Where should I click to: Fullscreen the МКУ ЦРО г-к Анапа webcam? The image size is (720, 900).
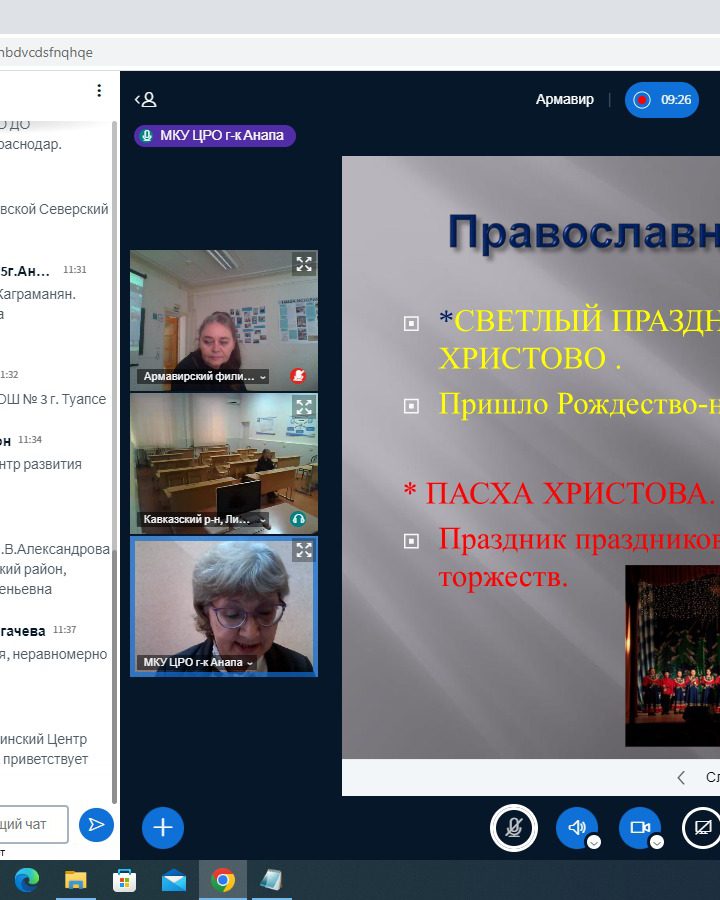(304, 551)
